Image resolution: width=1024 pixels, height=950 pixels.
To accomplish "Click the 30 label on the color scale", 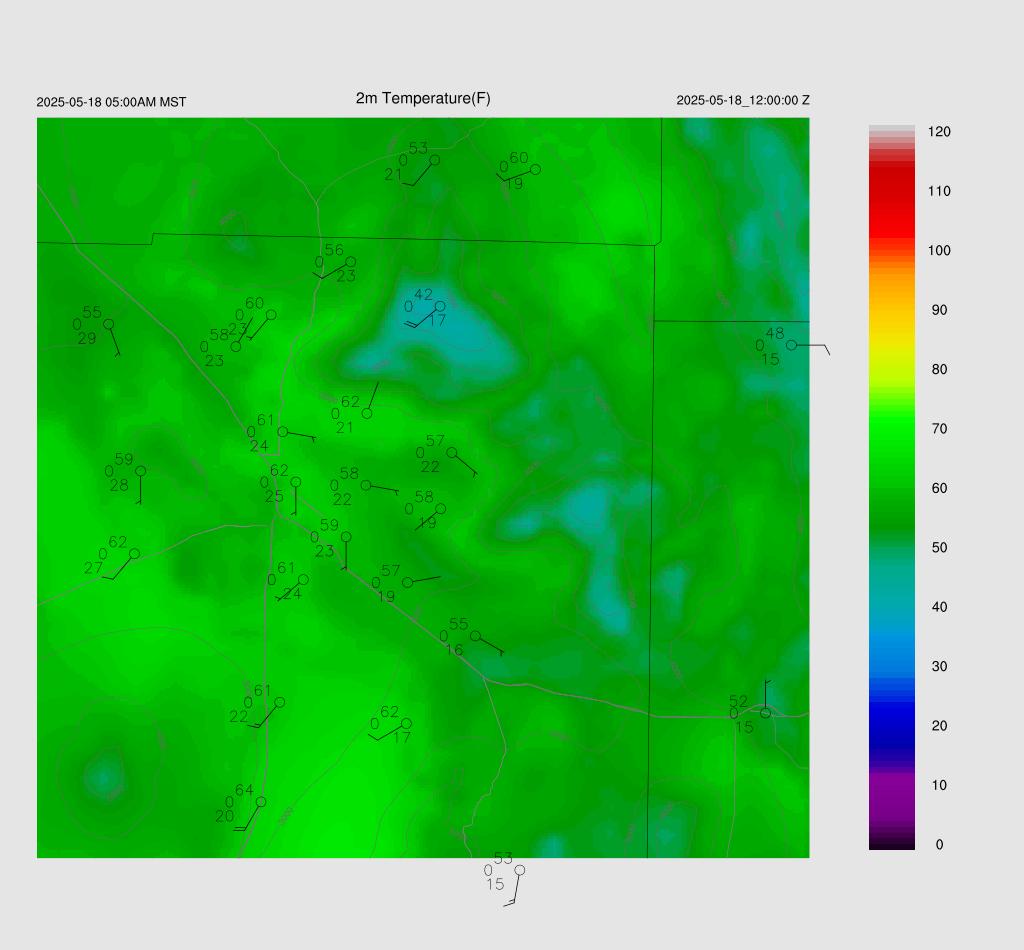I will click(x=939, y=667).
